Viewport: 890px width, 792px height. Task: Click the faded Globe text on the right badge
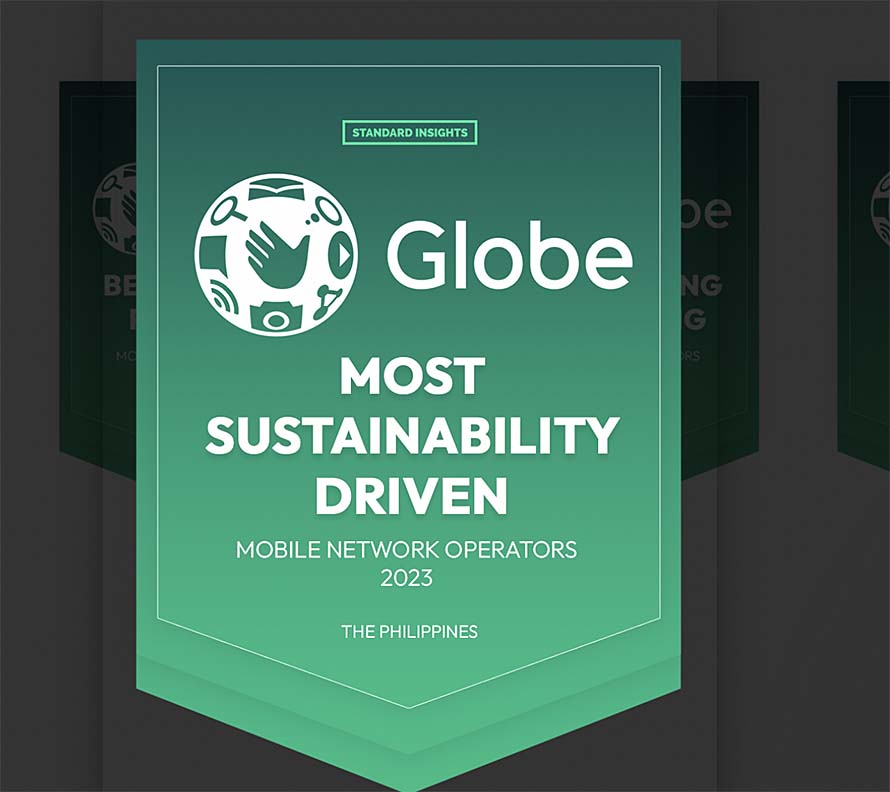[700, 212]
